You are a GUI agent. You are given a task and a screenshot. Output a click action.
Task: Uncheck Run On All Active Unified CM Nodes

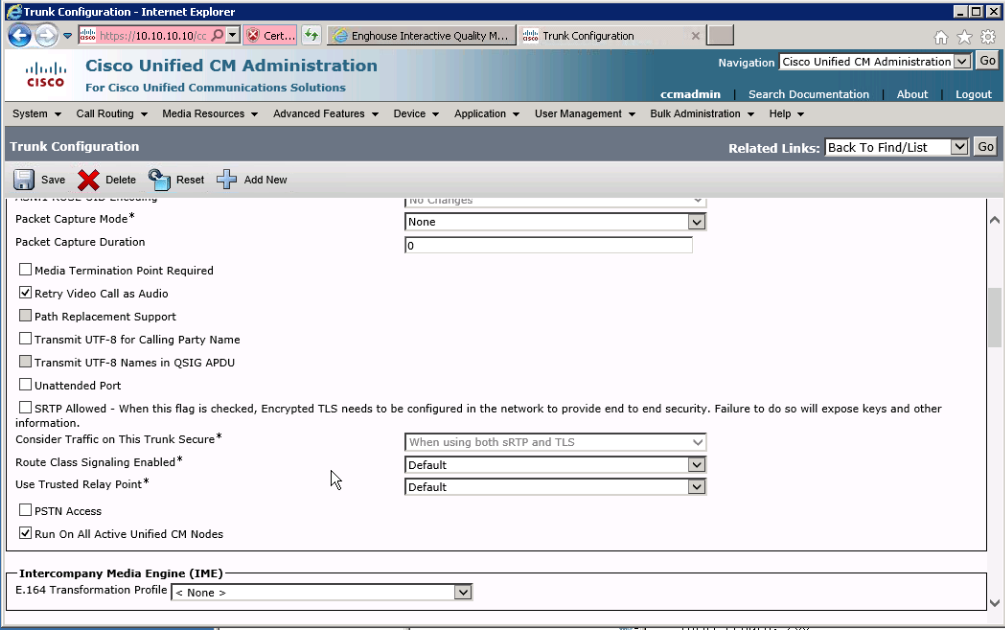[25, 533]
